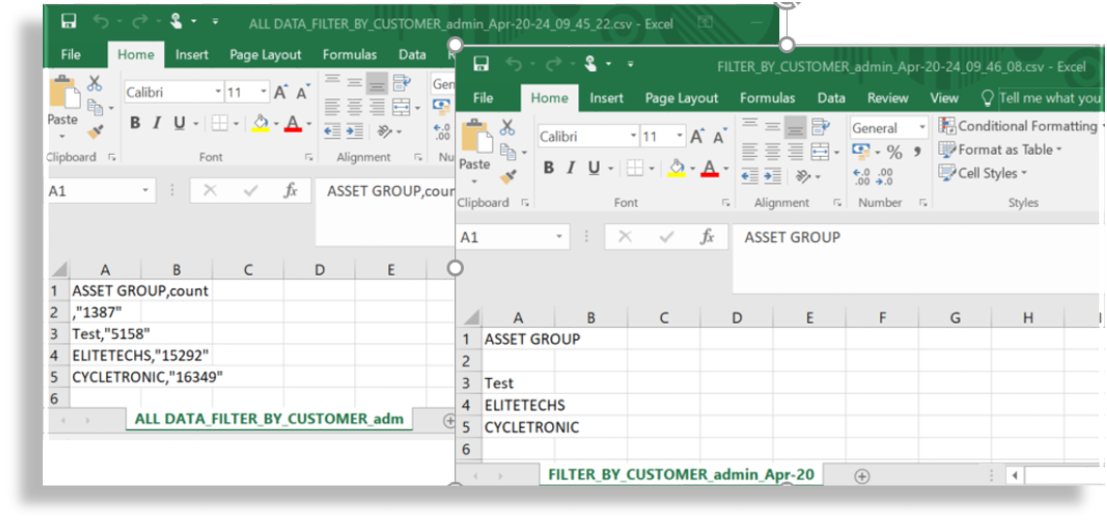
Task: Click Insert Function fx in front window
Action: click(707, 237)
